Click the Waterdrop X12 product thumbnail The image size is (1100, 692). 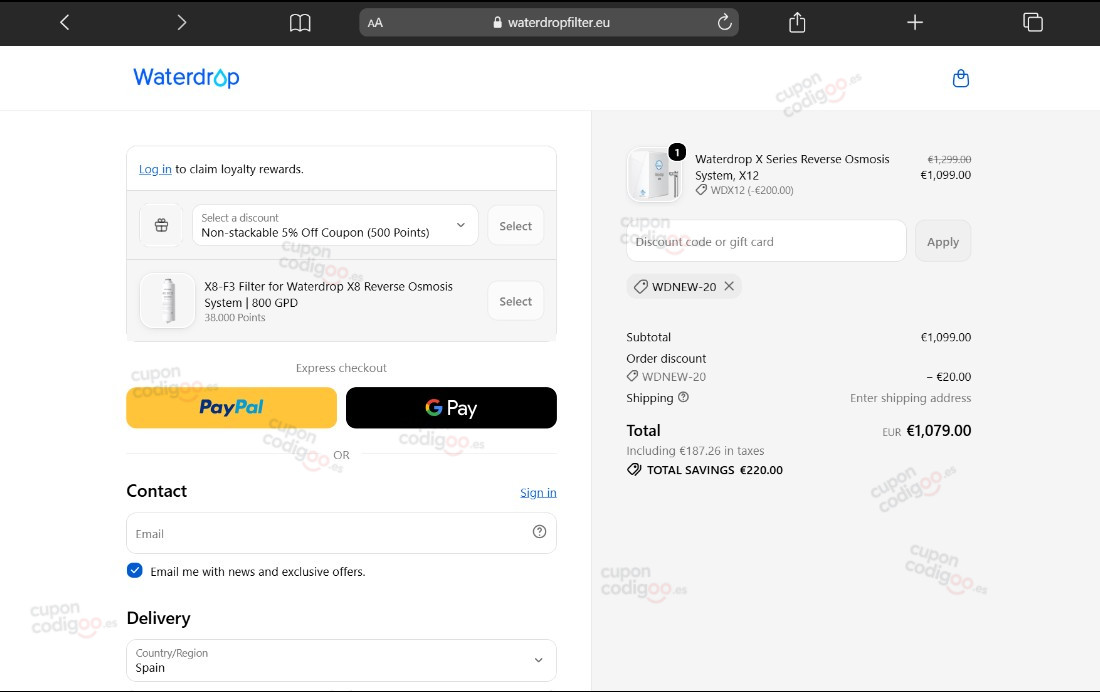point(654,174)
